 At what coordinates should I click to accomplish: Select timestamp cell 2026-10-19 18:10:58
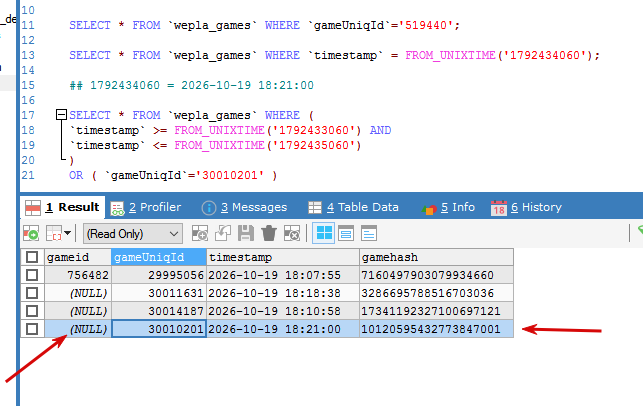(283, 311)
